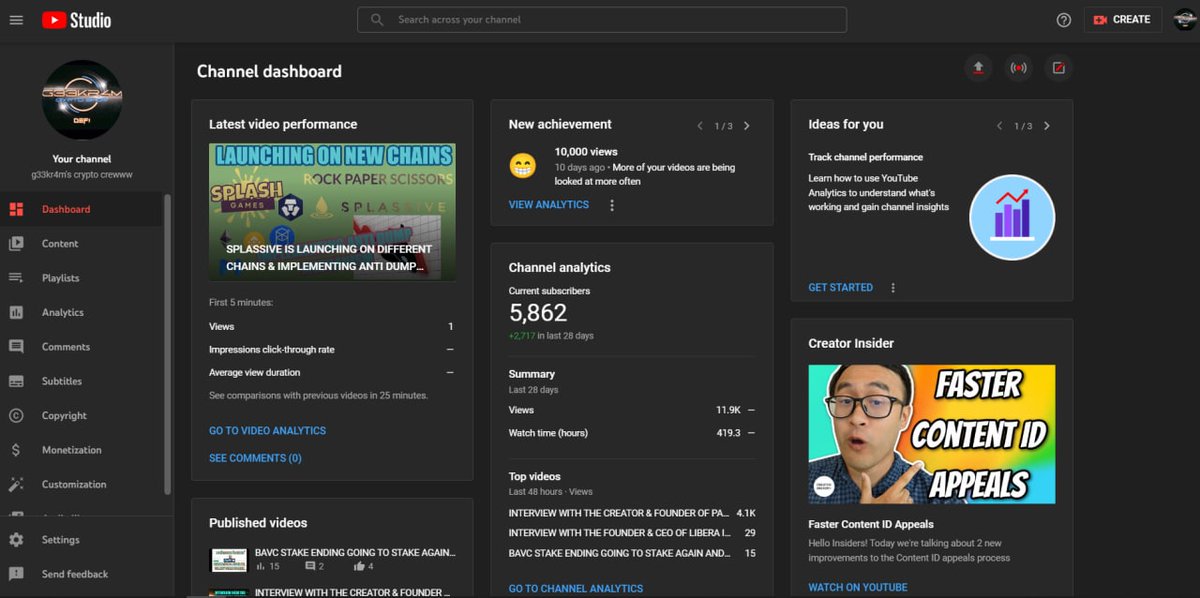Go to next Ideas for you card

coord(1046,126)
